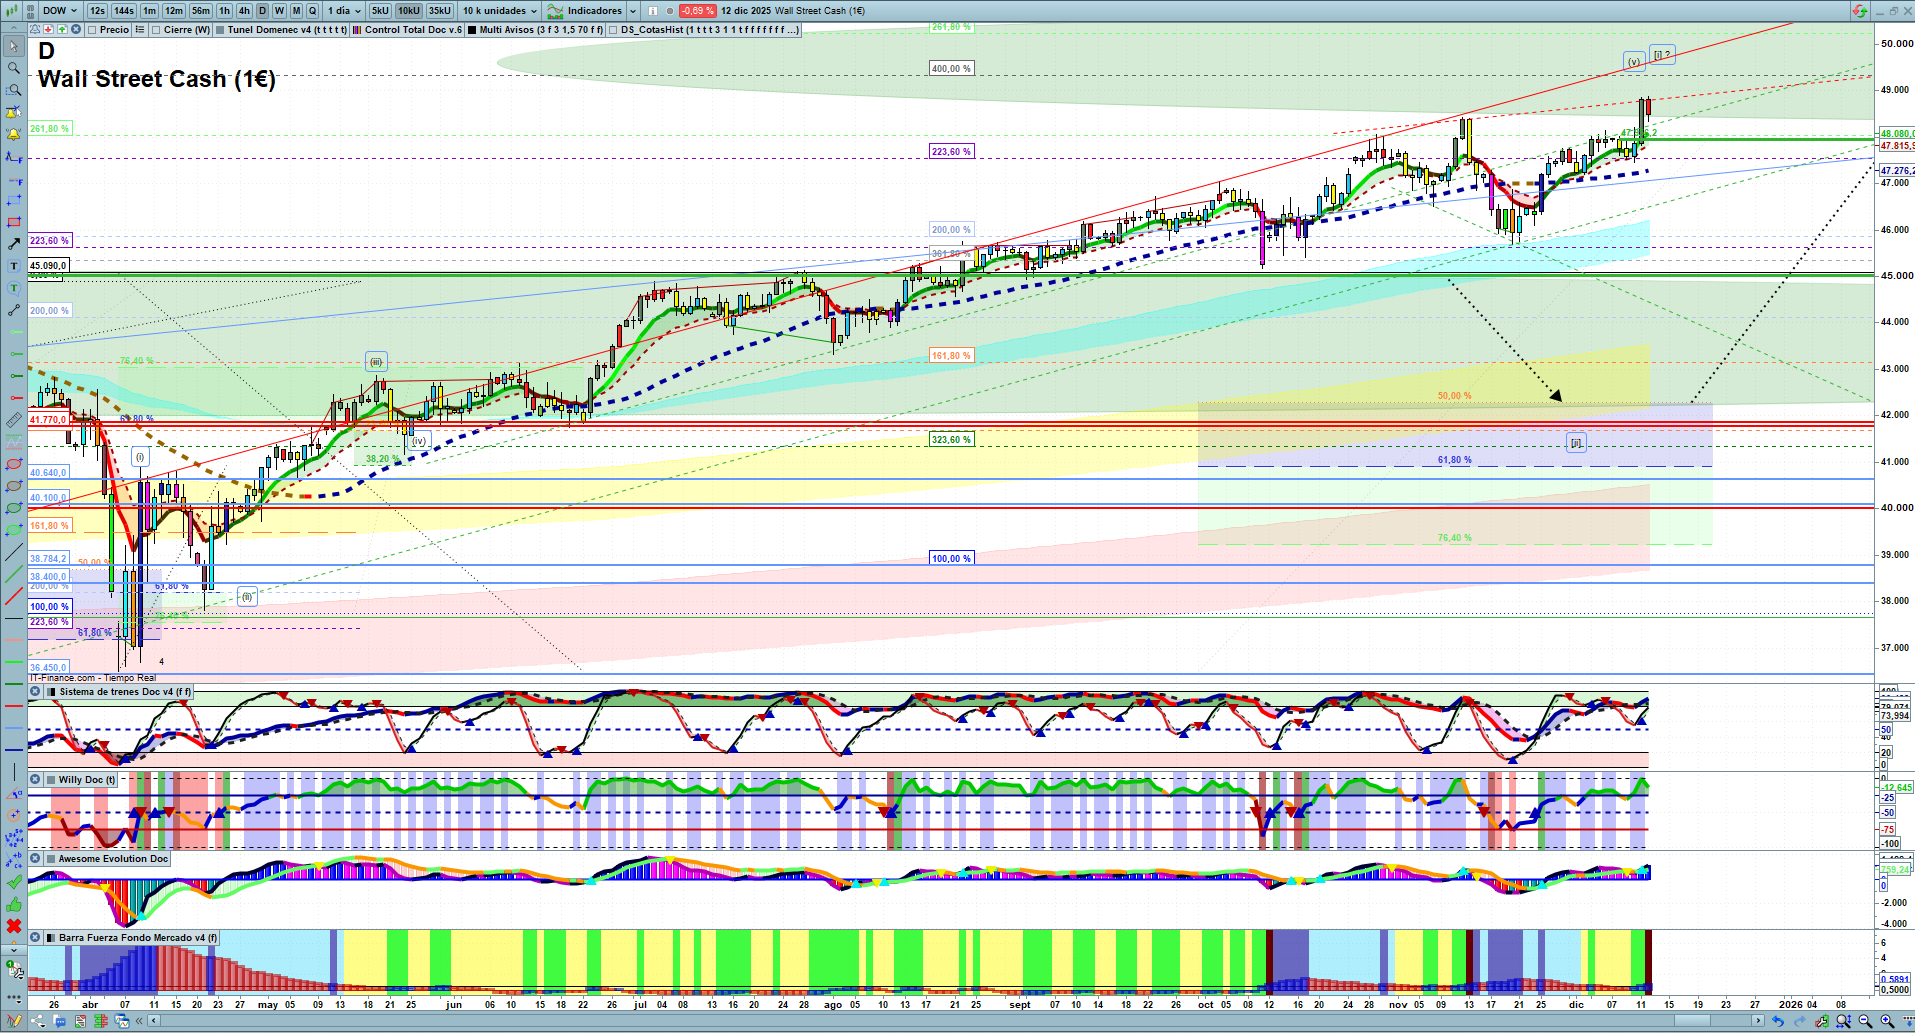
Task: Select the magnifier zoom tool in sidebar
Action: click(14, 68)
